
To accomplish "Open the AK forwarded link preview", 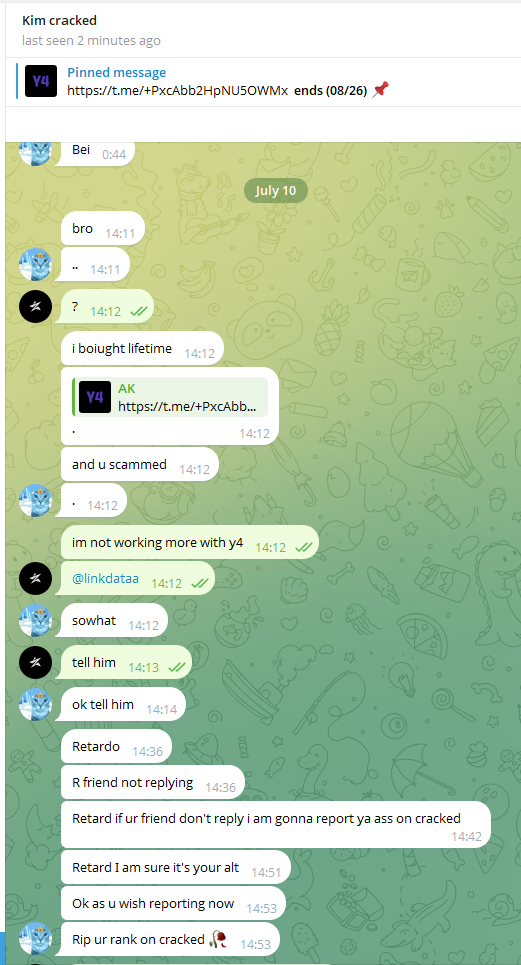I will pos(170,397).
